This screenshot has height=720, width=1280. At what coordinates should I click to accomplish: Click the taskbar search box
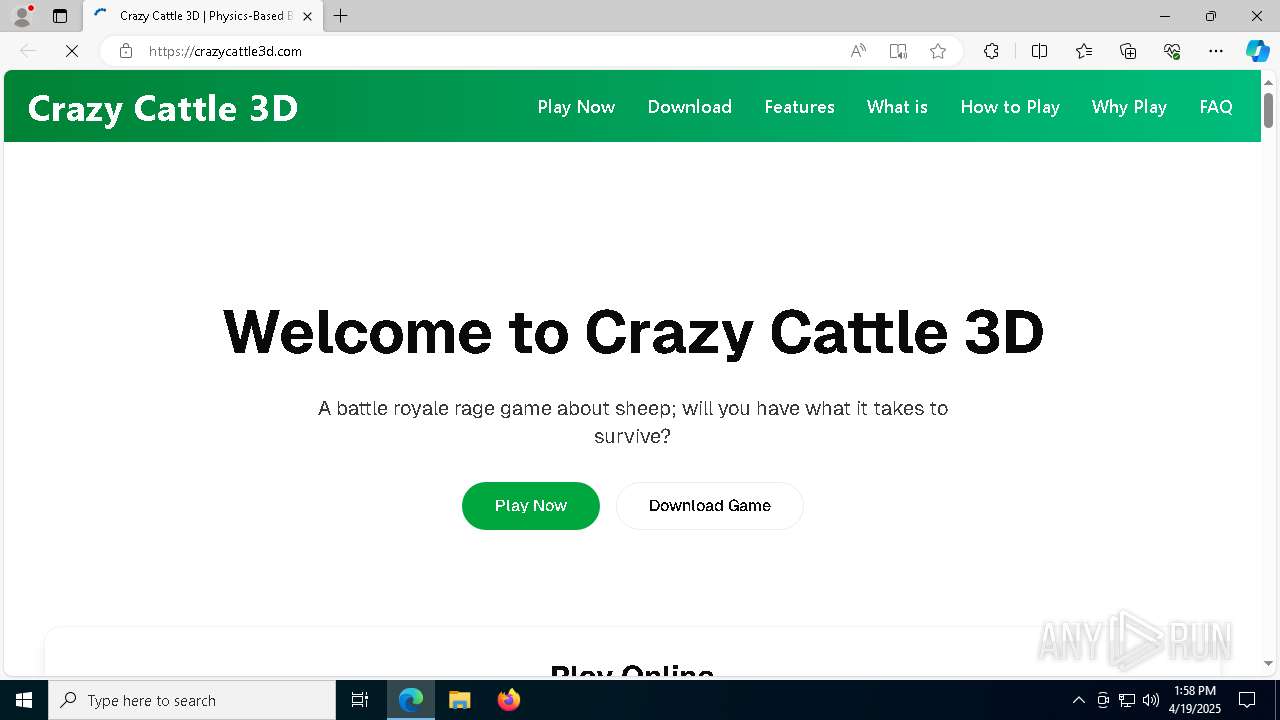[x=192, y=700]
